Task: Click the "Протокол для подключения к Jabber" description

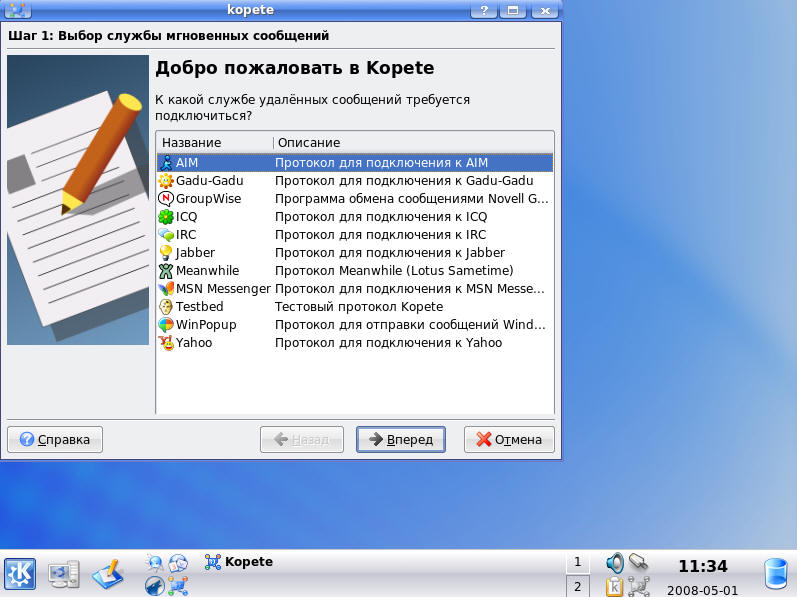Action: pyautogui.click(x=390, y=253)
